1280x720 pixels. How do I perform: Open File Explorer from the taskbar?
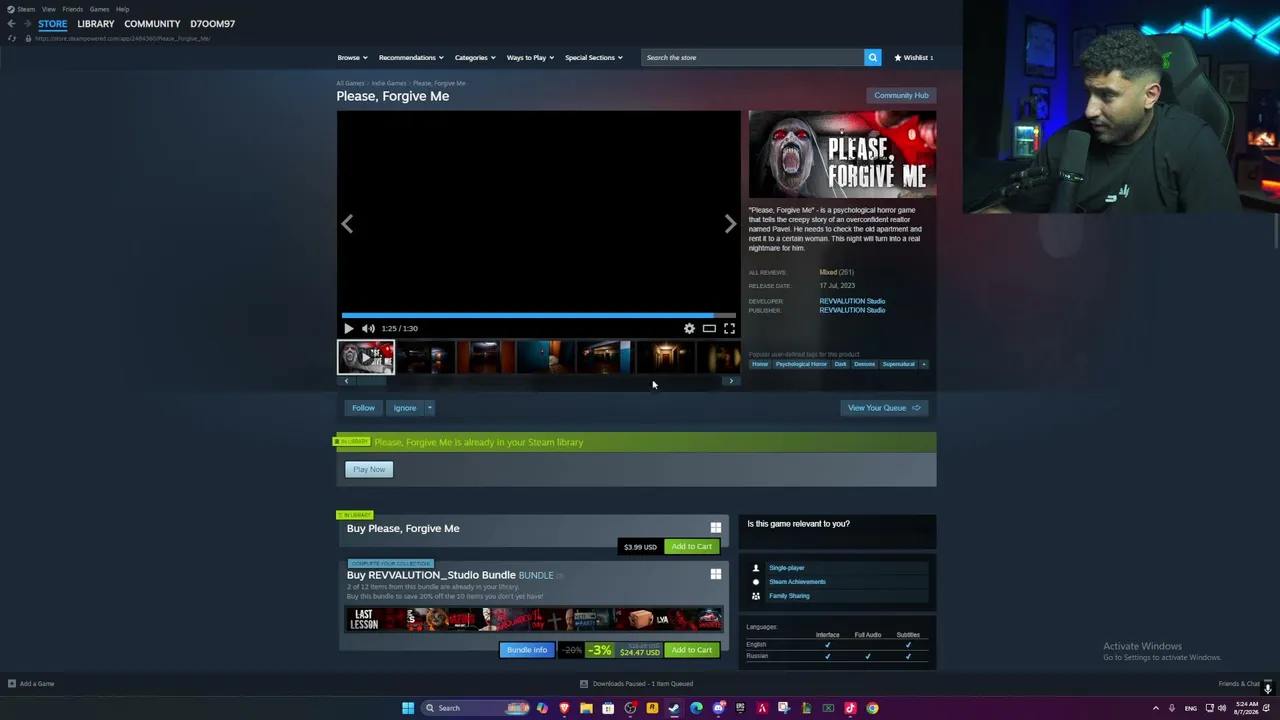point(586,708)
